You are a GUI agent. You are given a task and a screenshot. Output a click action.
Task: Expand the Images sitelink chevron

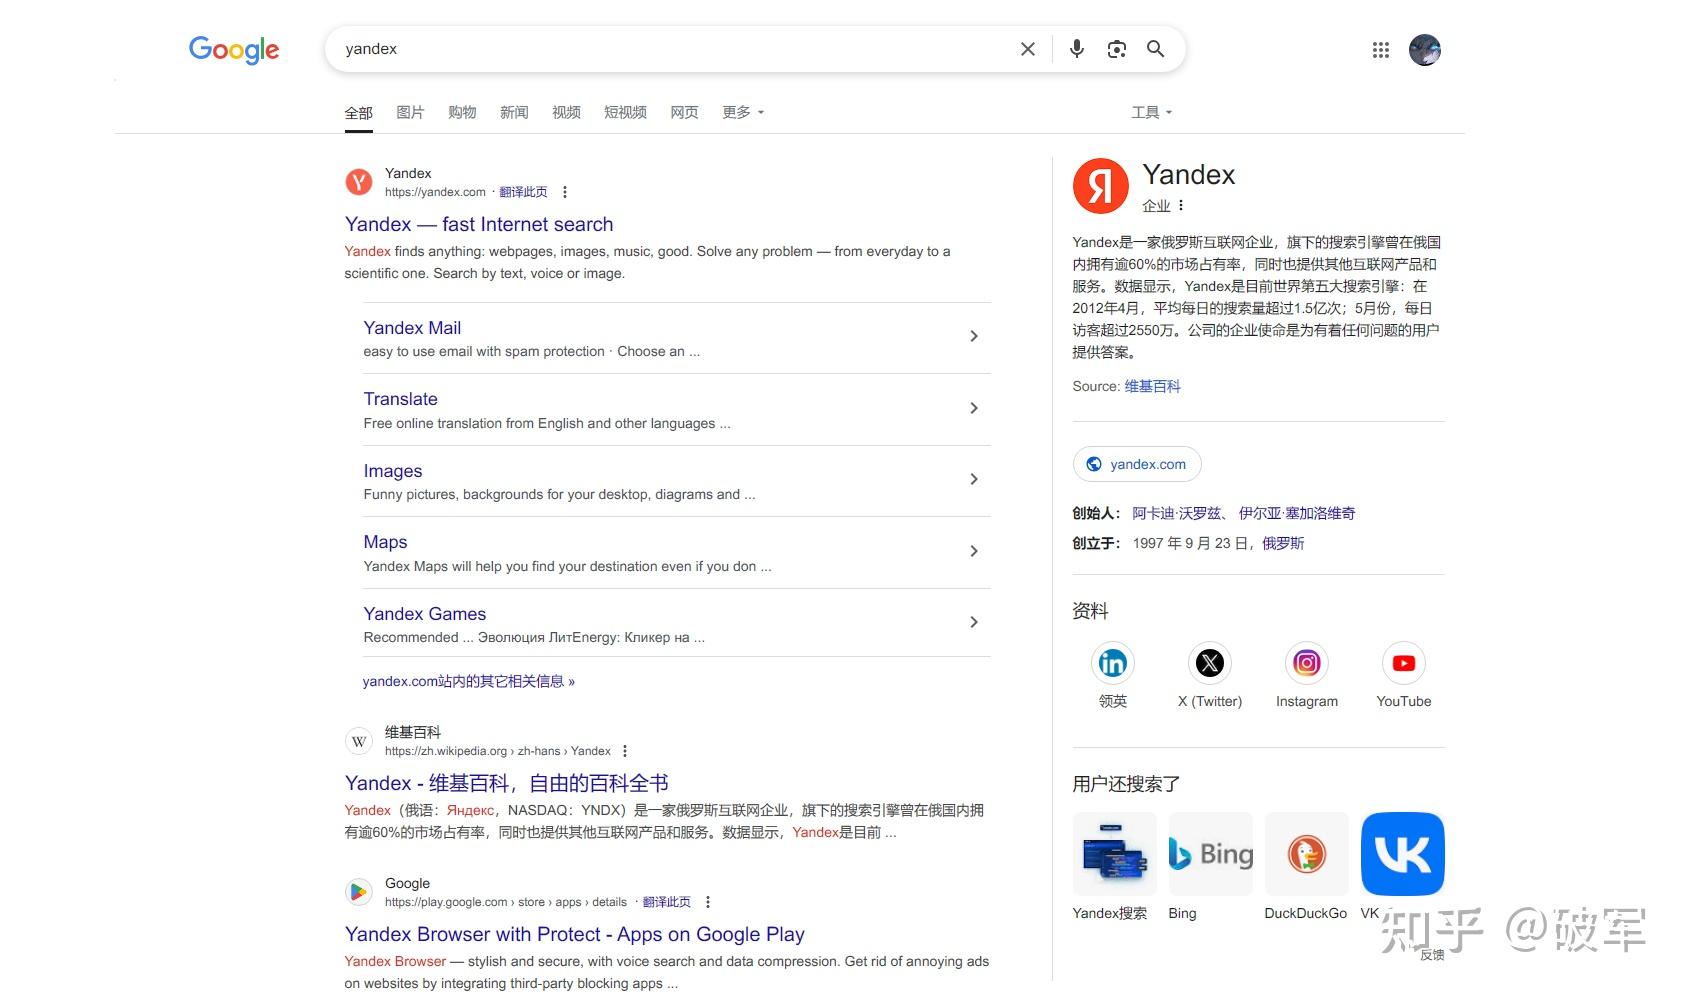pos(974,480)
